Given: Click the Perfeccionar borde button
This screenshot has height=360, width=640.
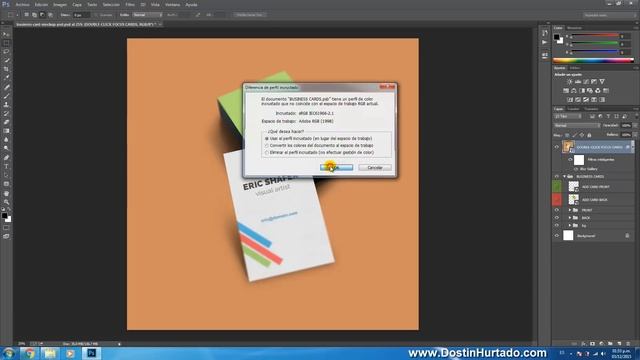Looking at the screenshot, I should [250, 15].
